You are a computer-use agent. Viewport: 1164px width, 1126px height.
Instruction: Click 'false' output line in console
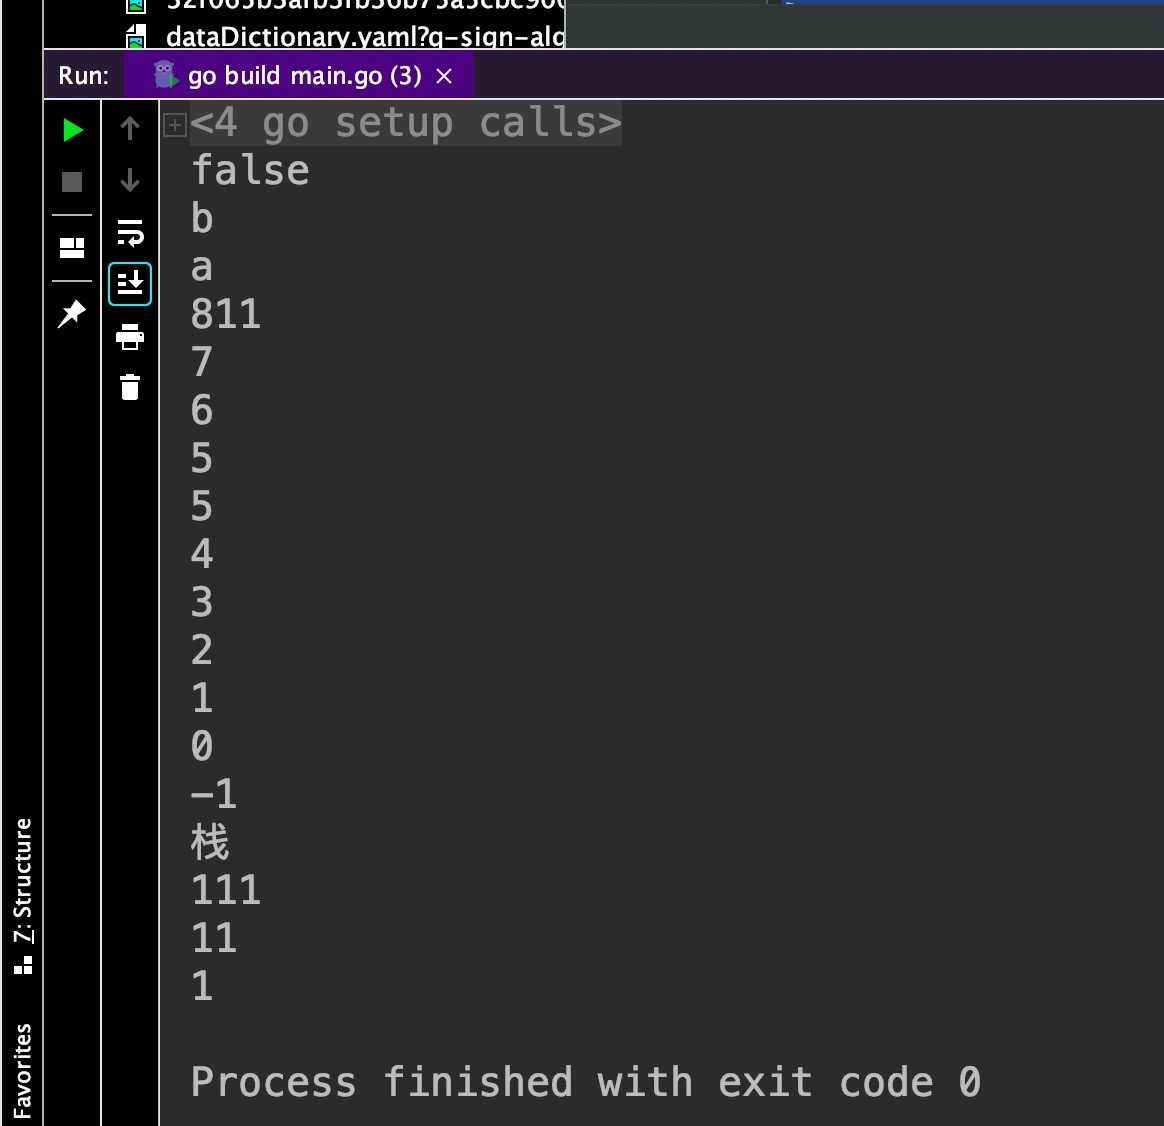point(250,171)
